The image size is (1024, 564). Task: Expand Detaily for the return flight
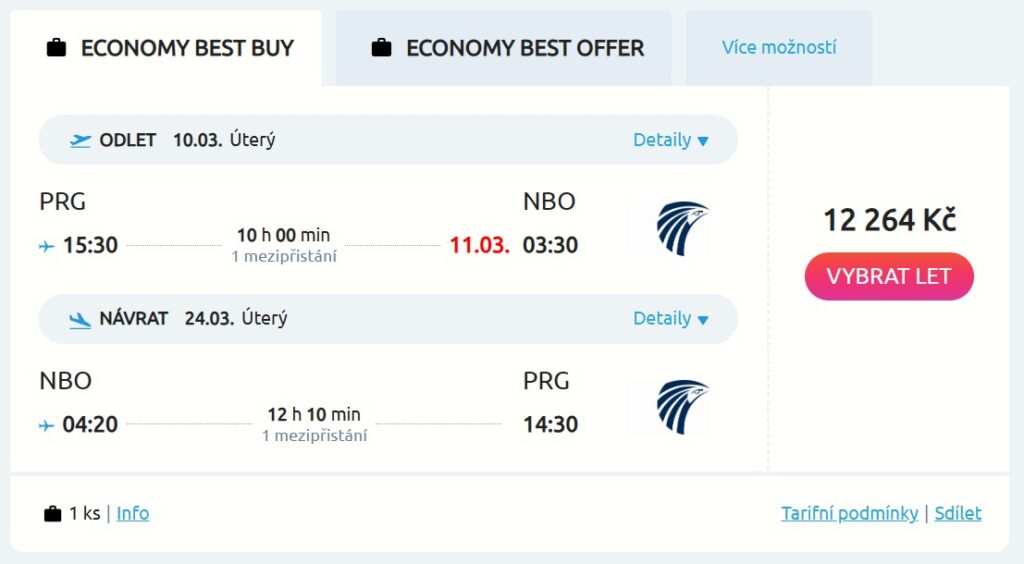(671, 319)
